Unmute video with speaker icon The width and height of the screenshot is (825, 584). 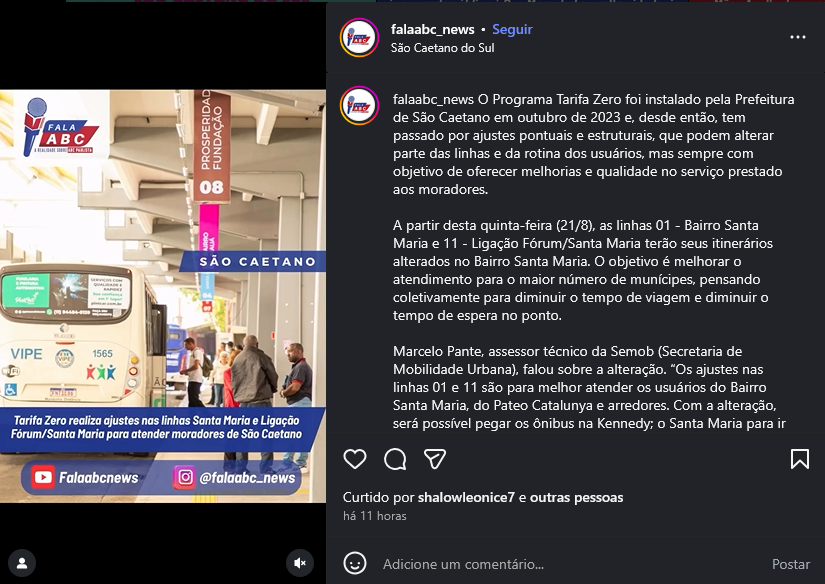pyautogui.click(x=300, y=563)
